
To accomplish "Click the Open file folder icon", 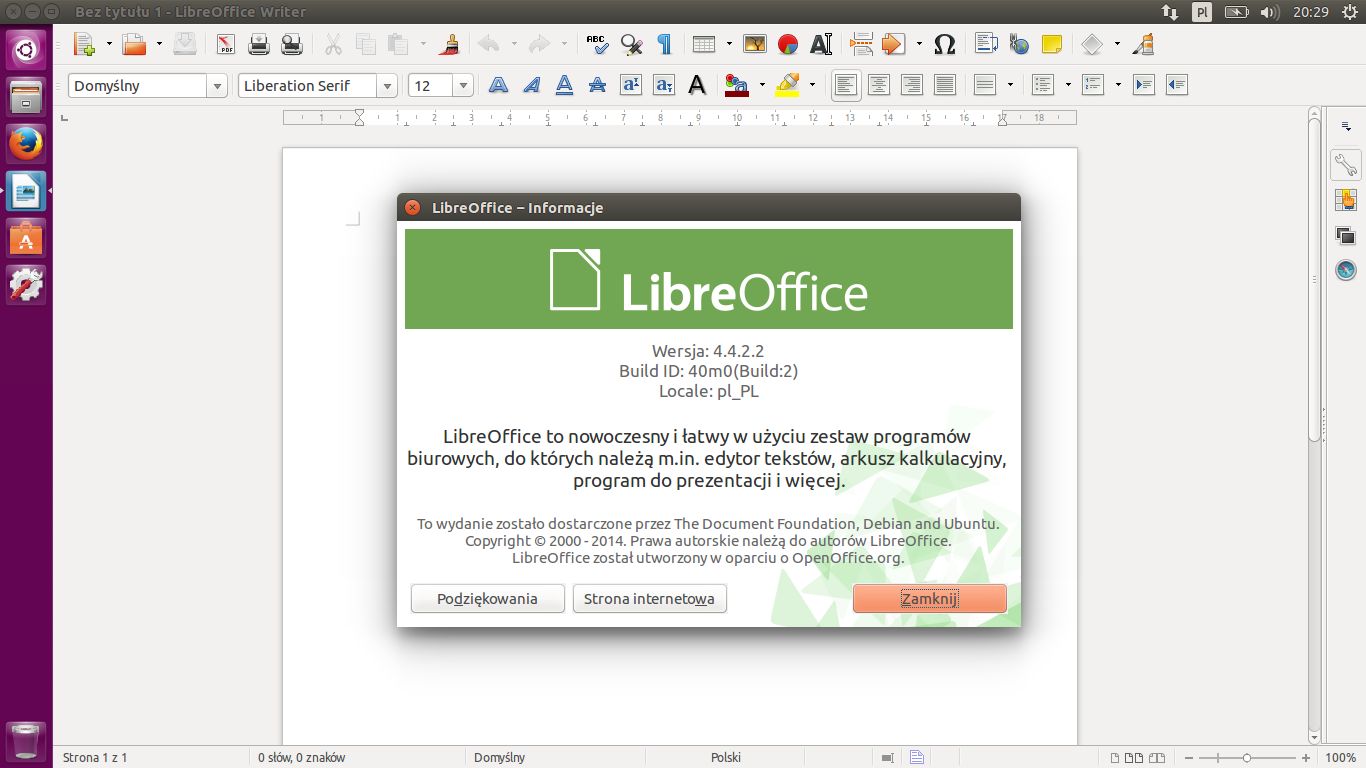I will pyautogui.click(x=133, y=44).
